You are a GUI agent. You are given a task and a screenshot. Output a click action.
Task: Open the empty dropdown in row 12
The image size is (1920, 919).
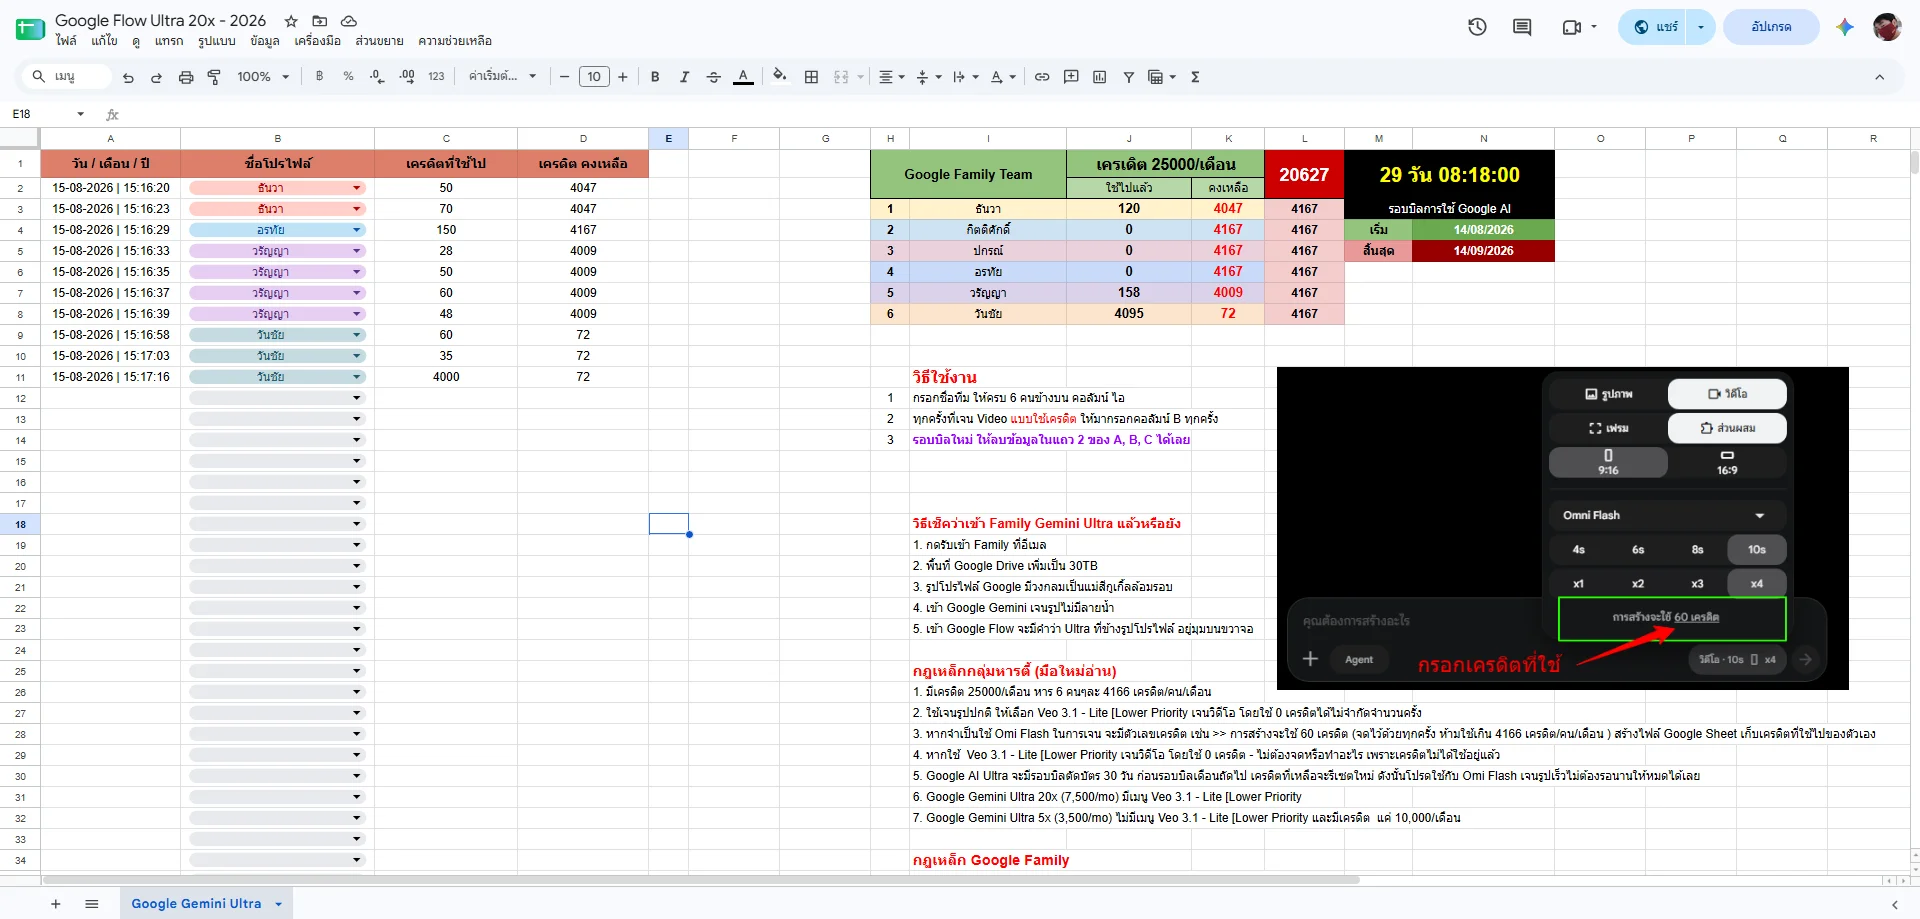click(x=357, y=398)
